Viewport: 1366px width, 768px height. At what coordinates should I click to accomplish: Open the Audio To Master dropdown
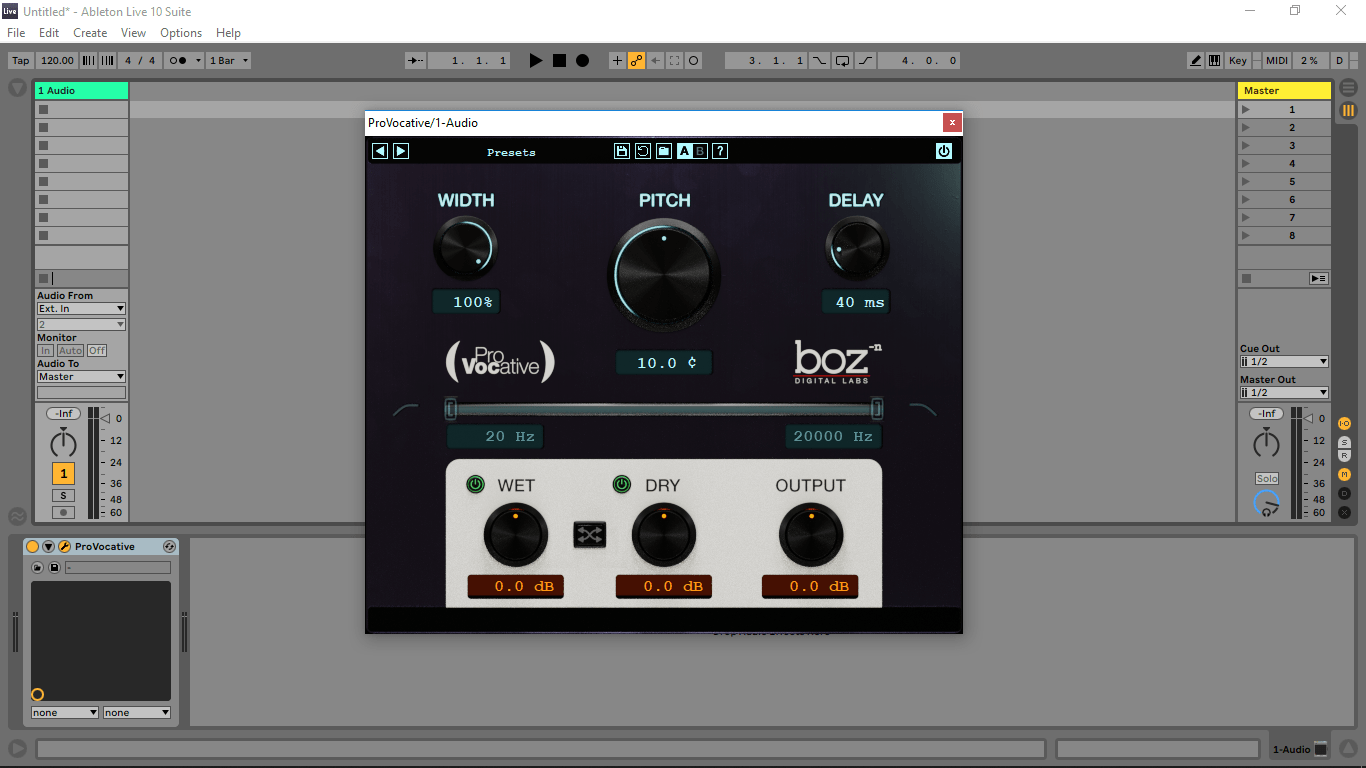81,377
